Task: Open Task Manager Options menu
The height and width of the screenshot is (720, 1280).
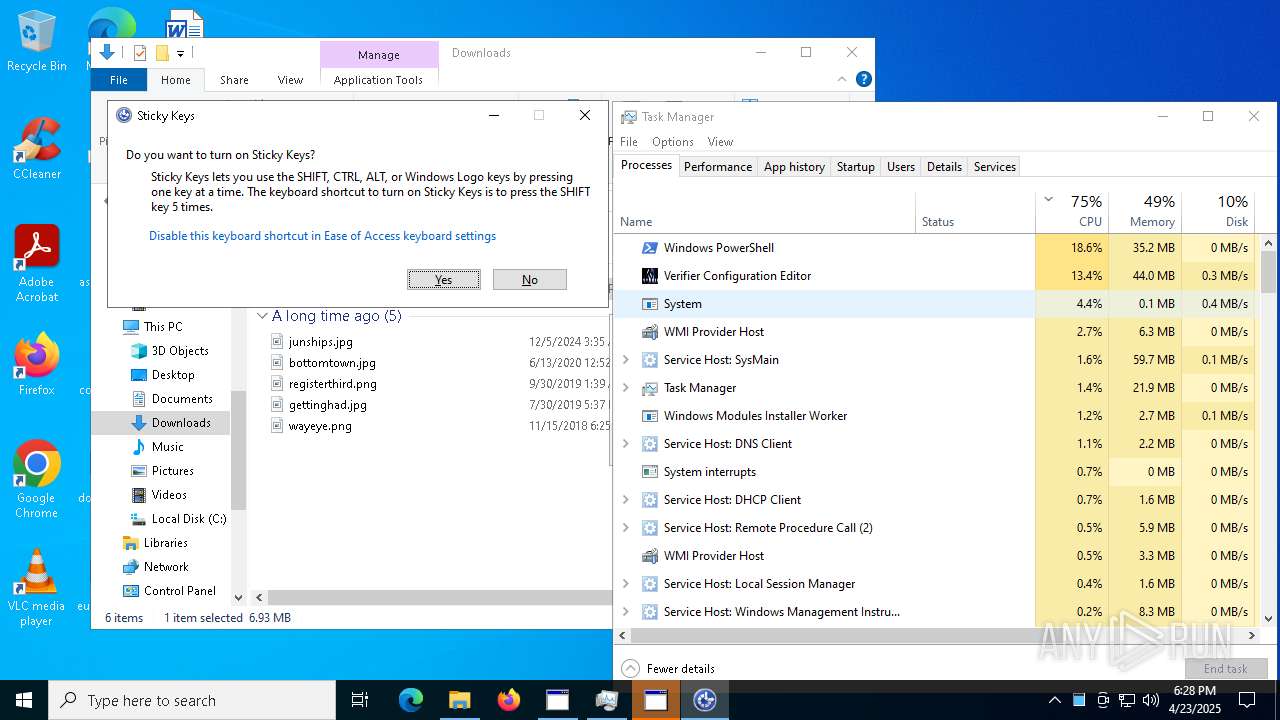Action: point(673,142)
